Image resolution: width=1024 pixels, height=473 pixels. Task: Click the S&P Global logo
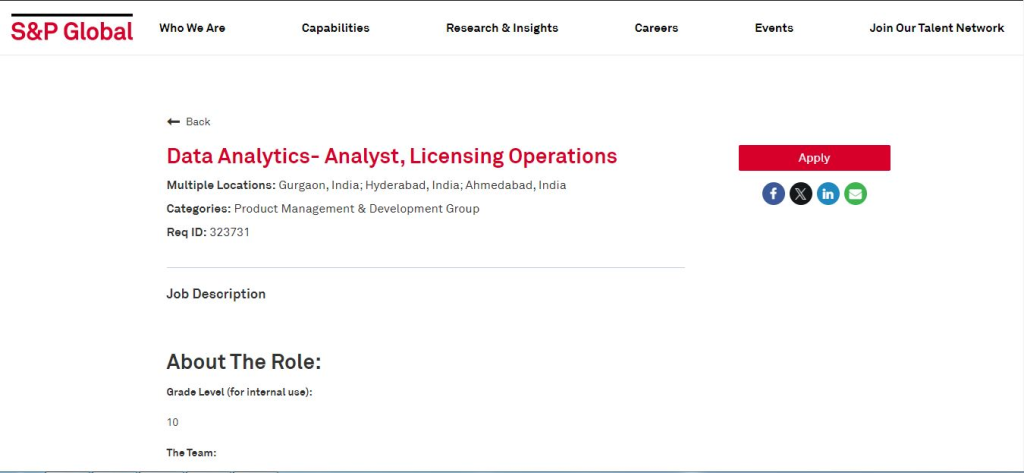72,28
